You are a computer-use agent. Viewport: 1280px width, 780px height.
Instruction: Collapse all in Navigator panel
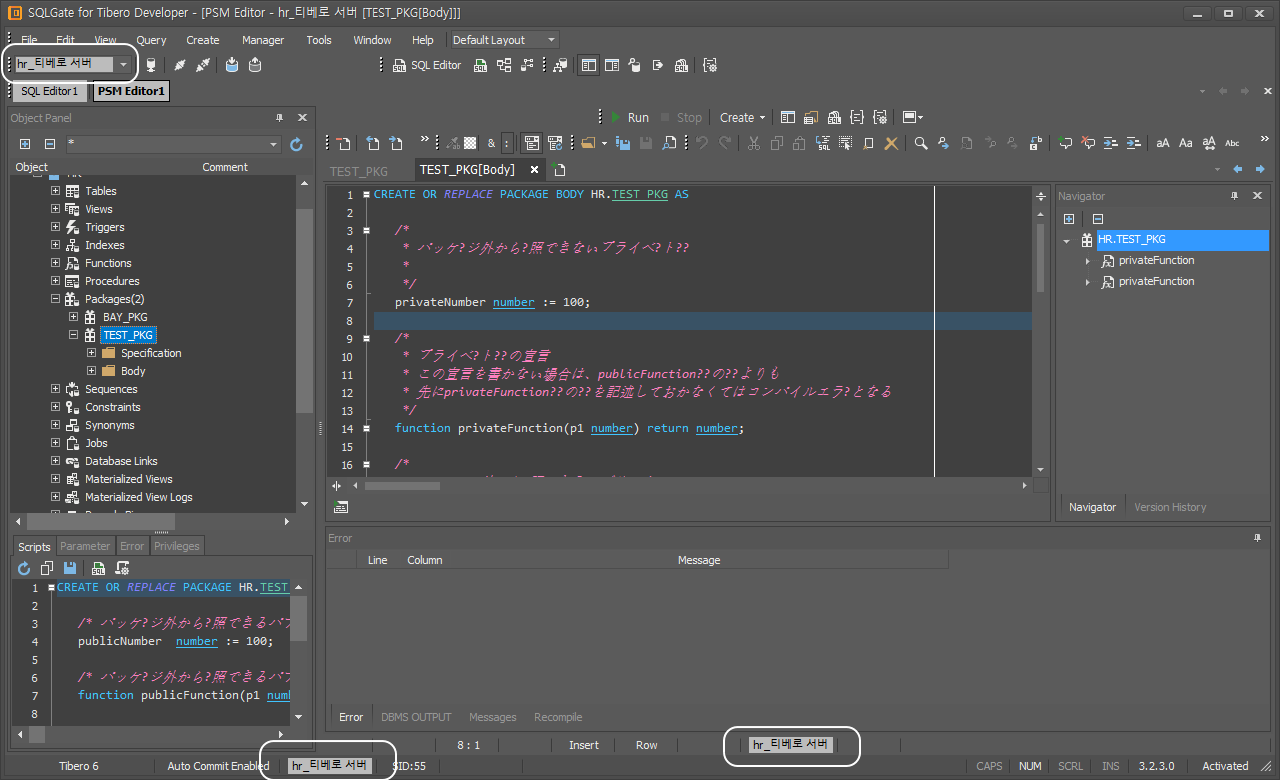[1097, 219]
